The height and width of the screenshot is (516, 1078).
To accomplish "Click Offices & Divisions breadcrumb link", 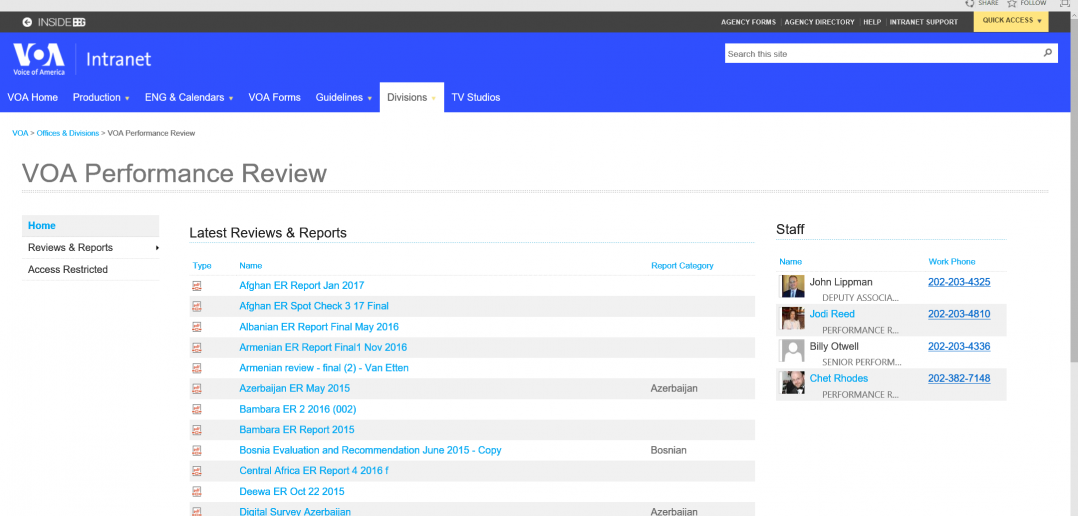I will [x=67, y=133].
